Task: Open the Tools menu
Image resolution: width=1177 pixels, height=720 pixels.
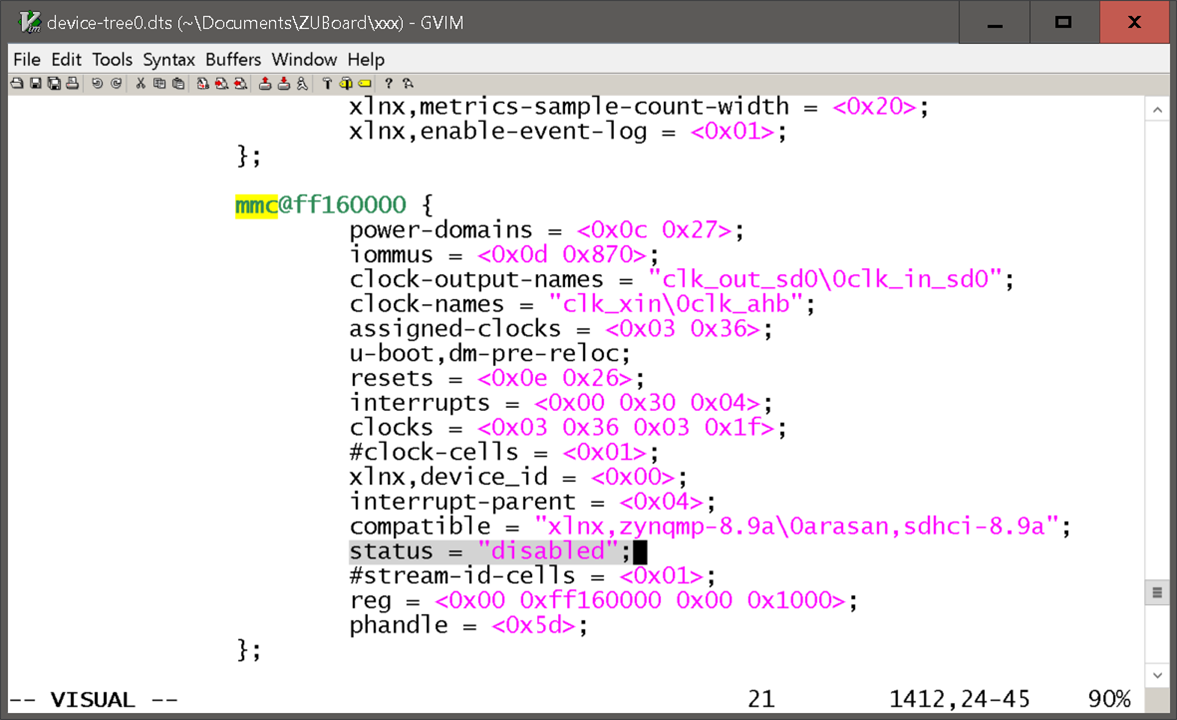Action: pos(112,59)
